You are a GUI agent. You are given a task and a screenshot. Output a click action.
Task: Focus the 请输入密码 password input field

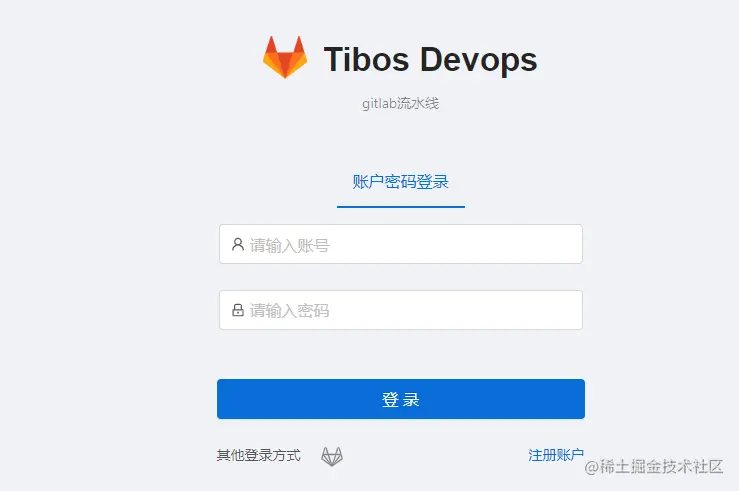coord(401,310)
